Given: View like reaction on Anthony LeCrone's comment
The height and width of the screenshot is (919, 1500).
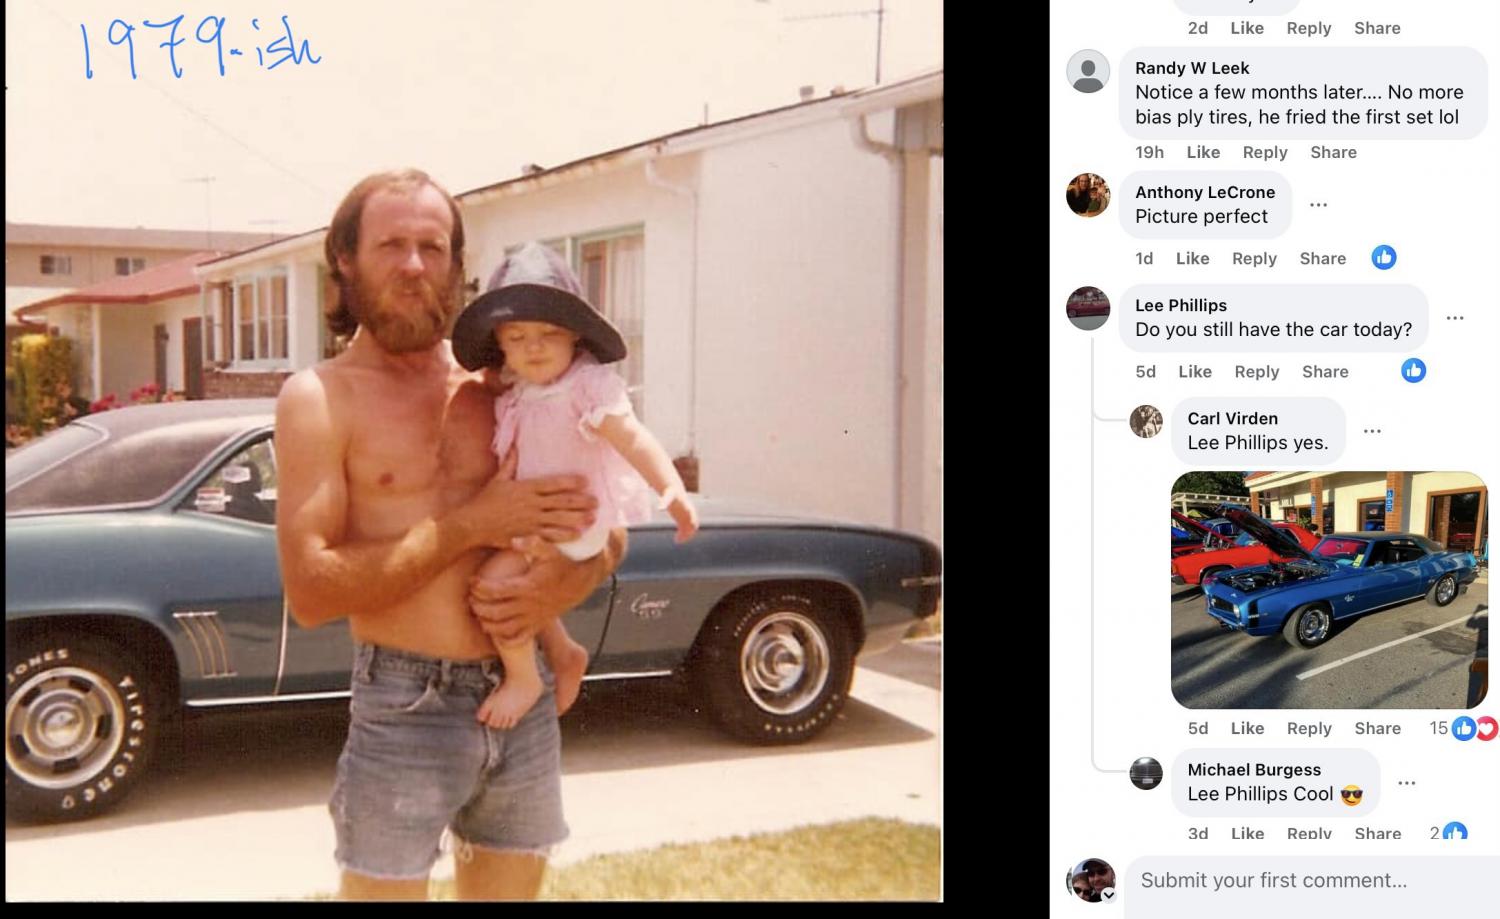Looking at the screenshot, I should [1384, 258].
